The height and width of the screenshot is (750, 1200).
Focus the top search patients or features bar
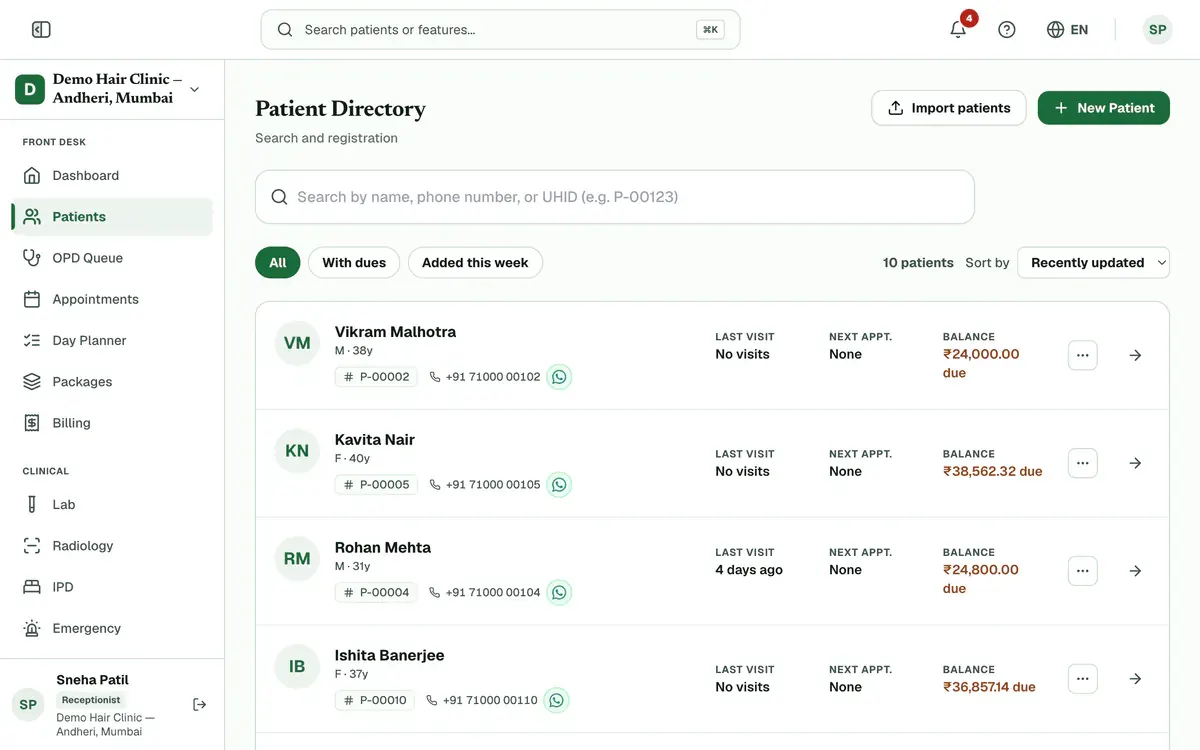click(x=500, y=30)
